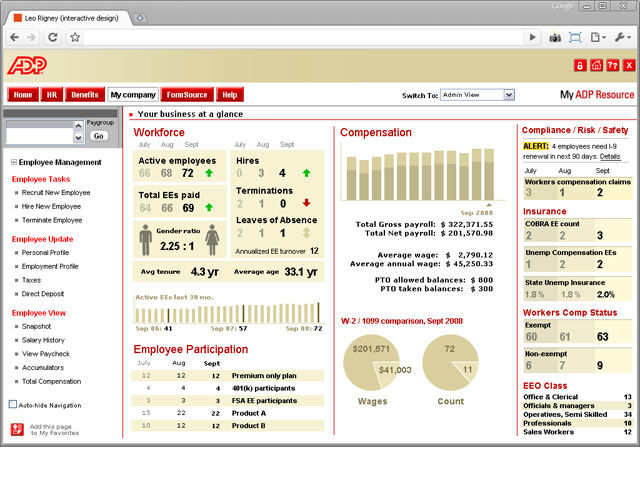Click the female figure gender ratio icon
Image resolution: width=640 pixels, height=480 pixels.
pos(212,240)
